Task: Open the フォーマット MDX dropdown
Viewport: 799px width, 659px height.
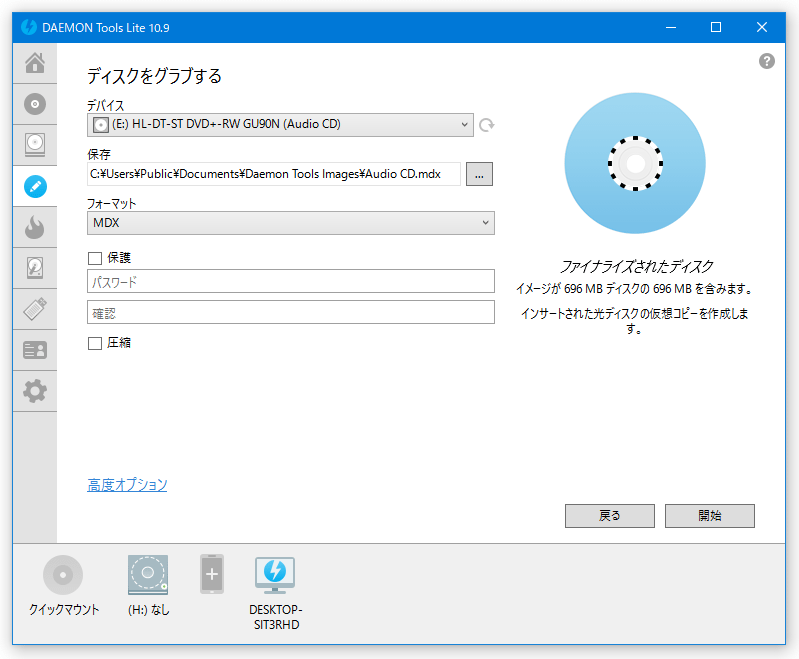Action: coord(290,223)
